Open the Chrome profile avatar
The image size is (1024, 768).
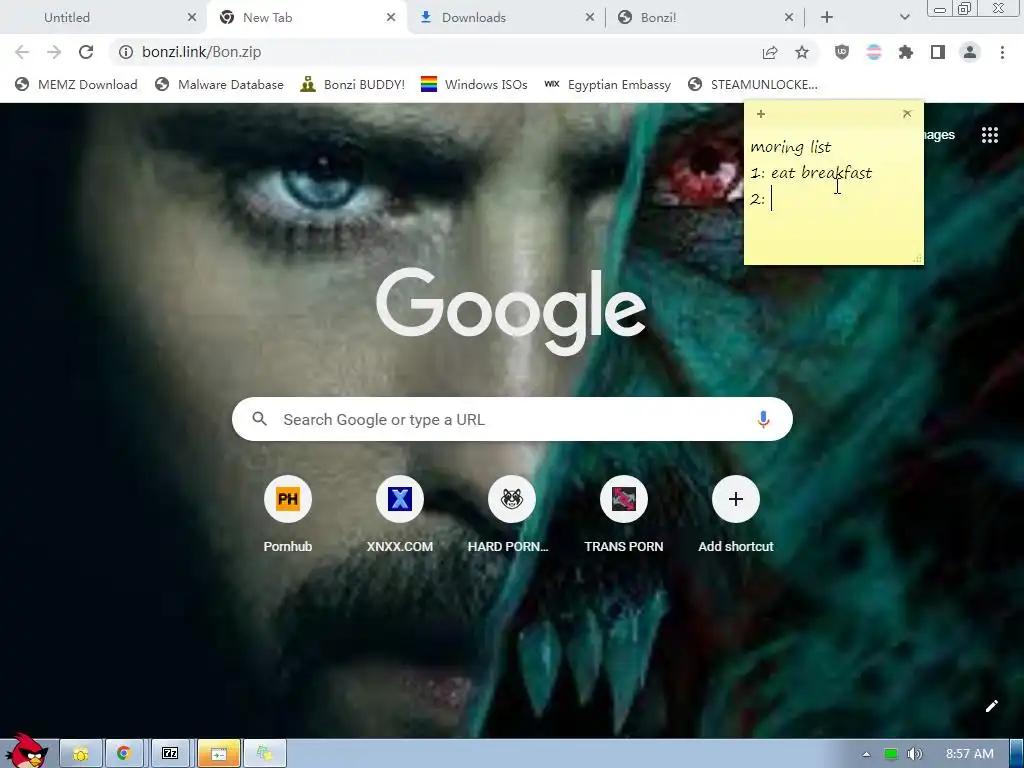click(970, 52)
